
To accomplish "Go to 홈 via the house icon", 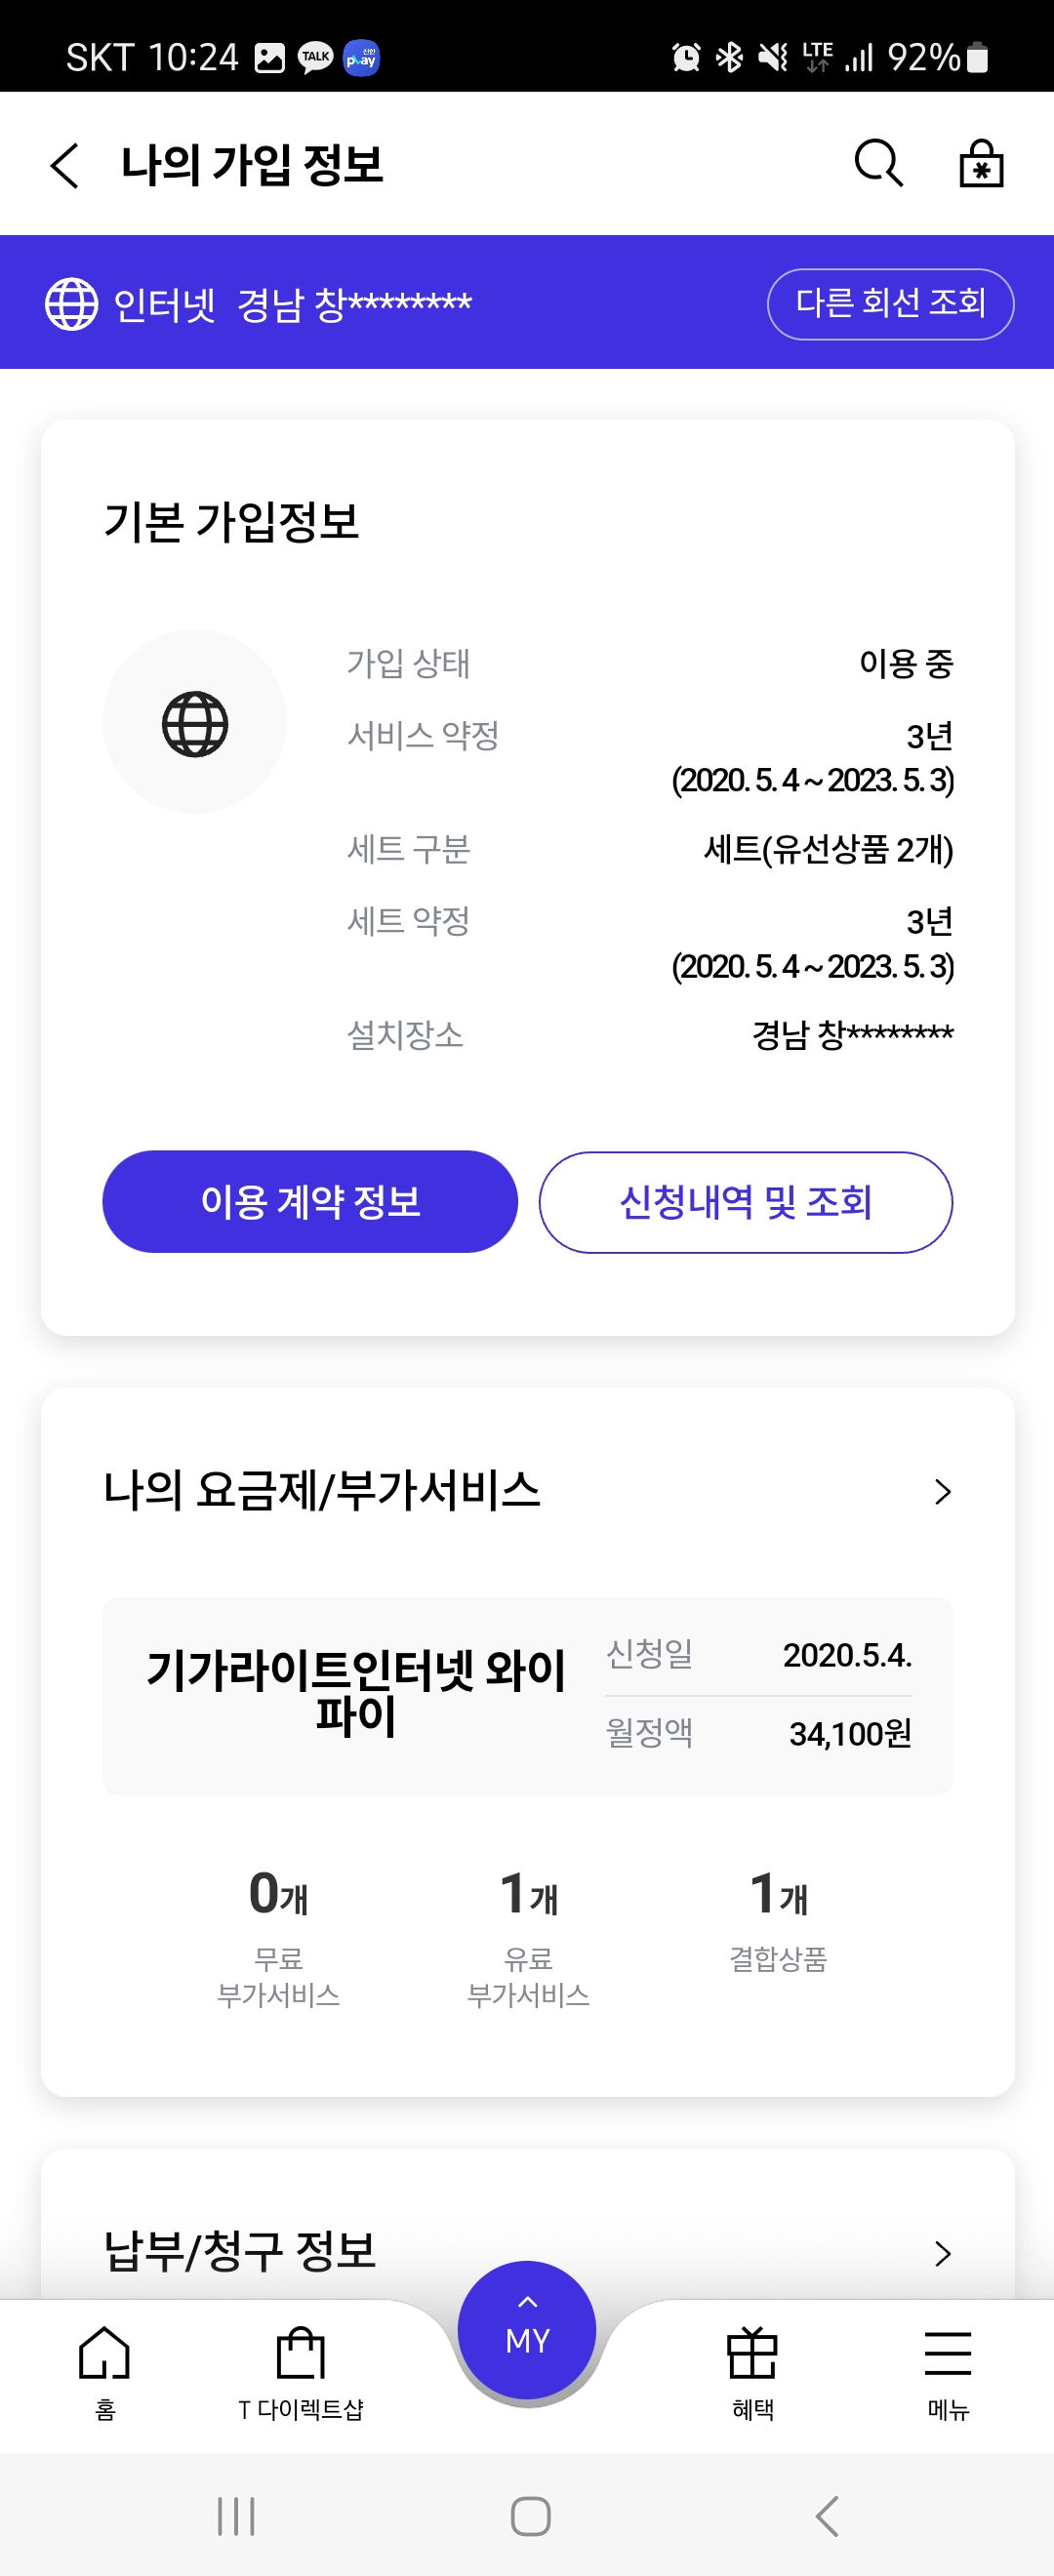I will click(105, 2372).
